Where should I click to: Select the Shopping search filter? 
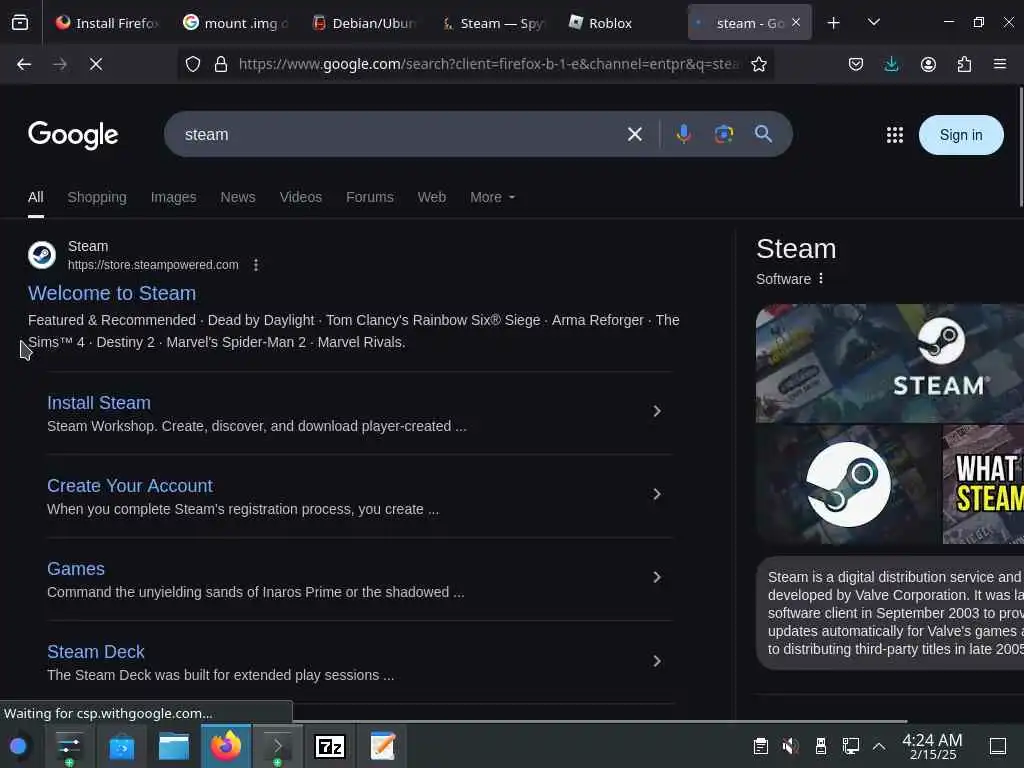[97, 197]
